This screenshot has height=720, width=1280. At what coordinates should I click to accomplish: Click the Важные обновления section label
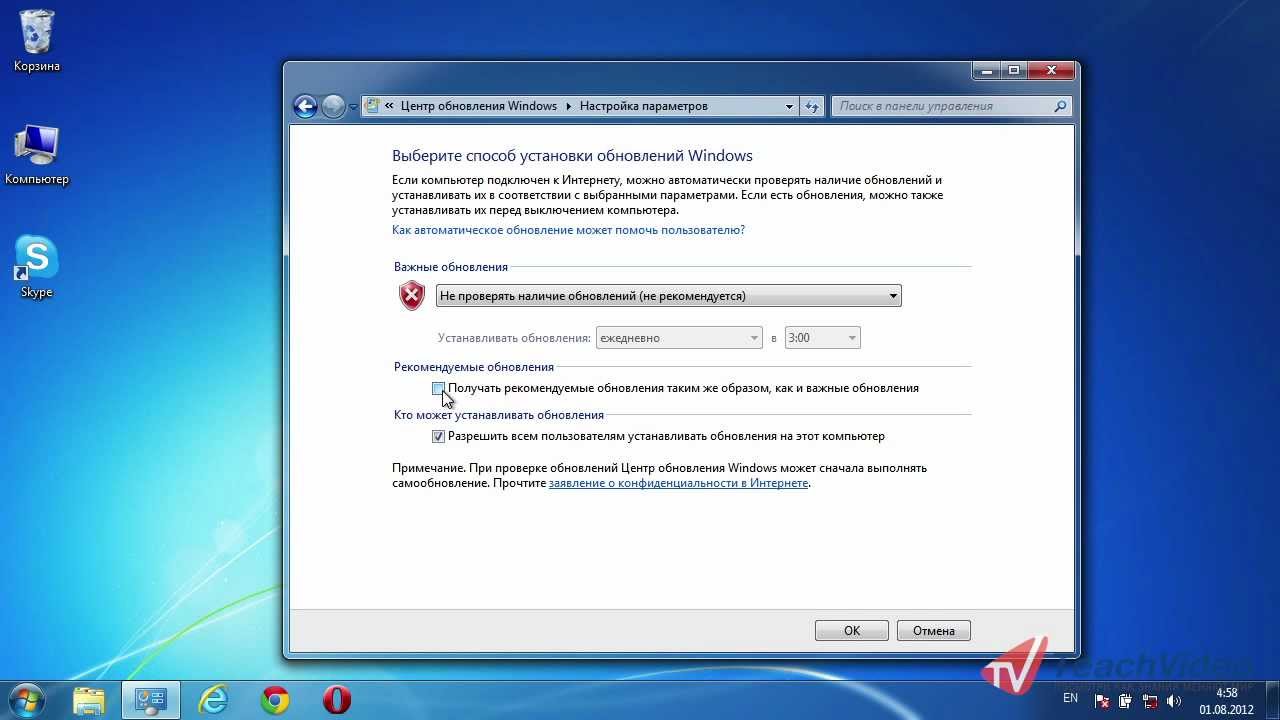pos(451,267)
